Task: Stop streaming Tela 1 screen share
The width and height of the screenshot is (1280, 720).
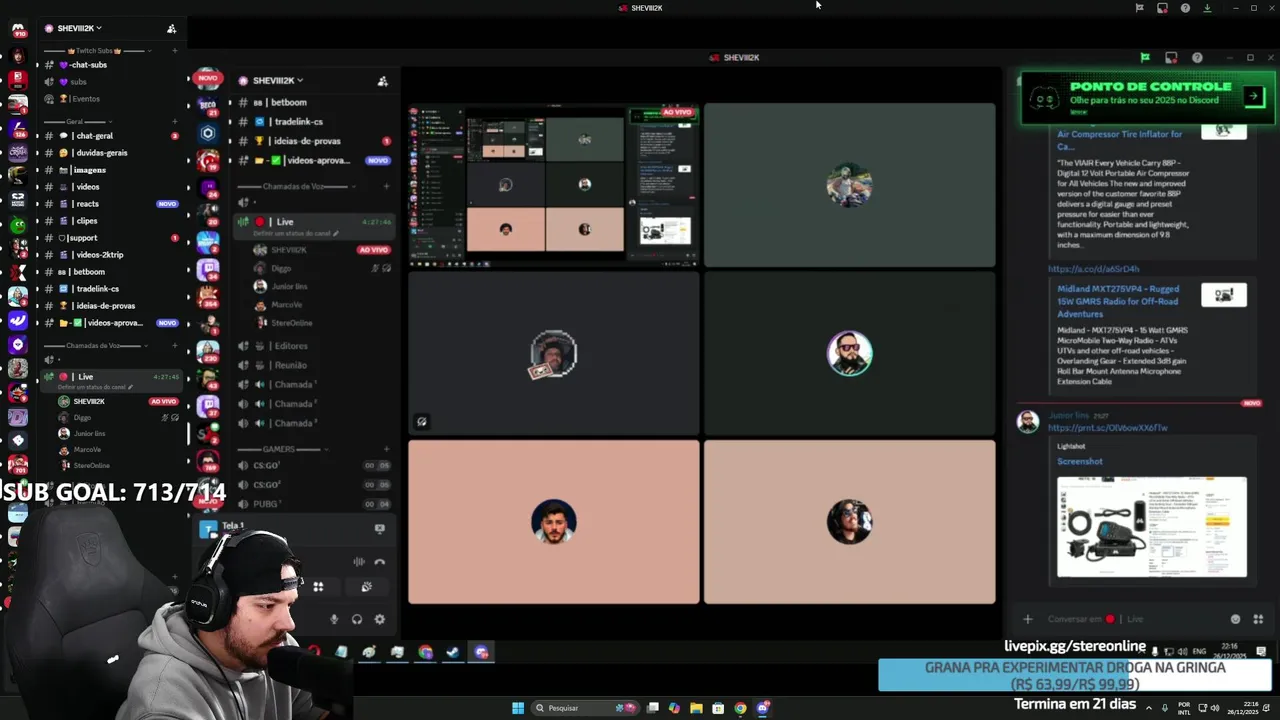Action: point(380,528)
